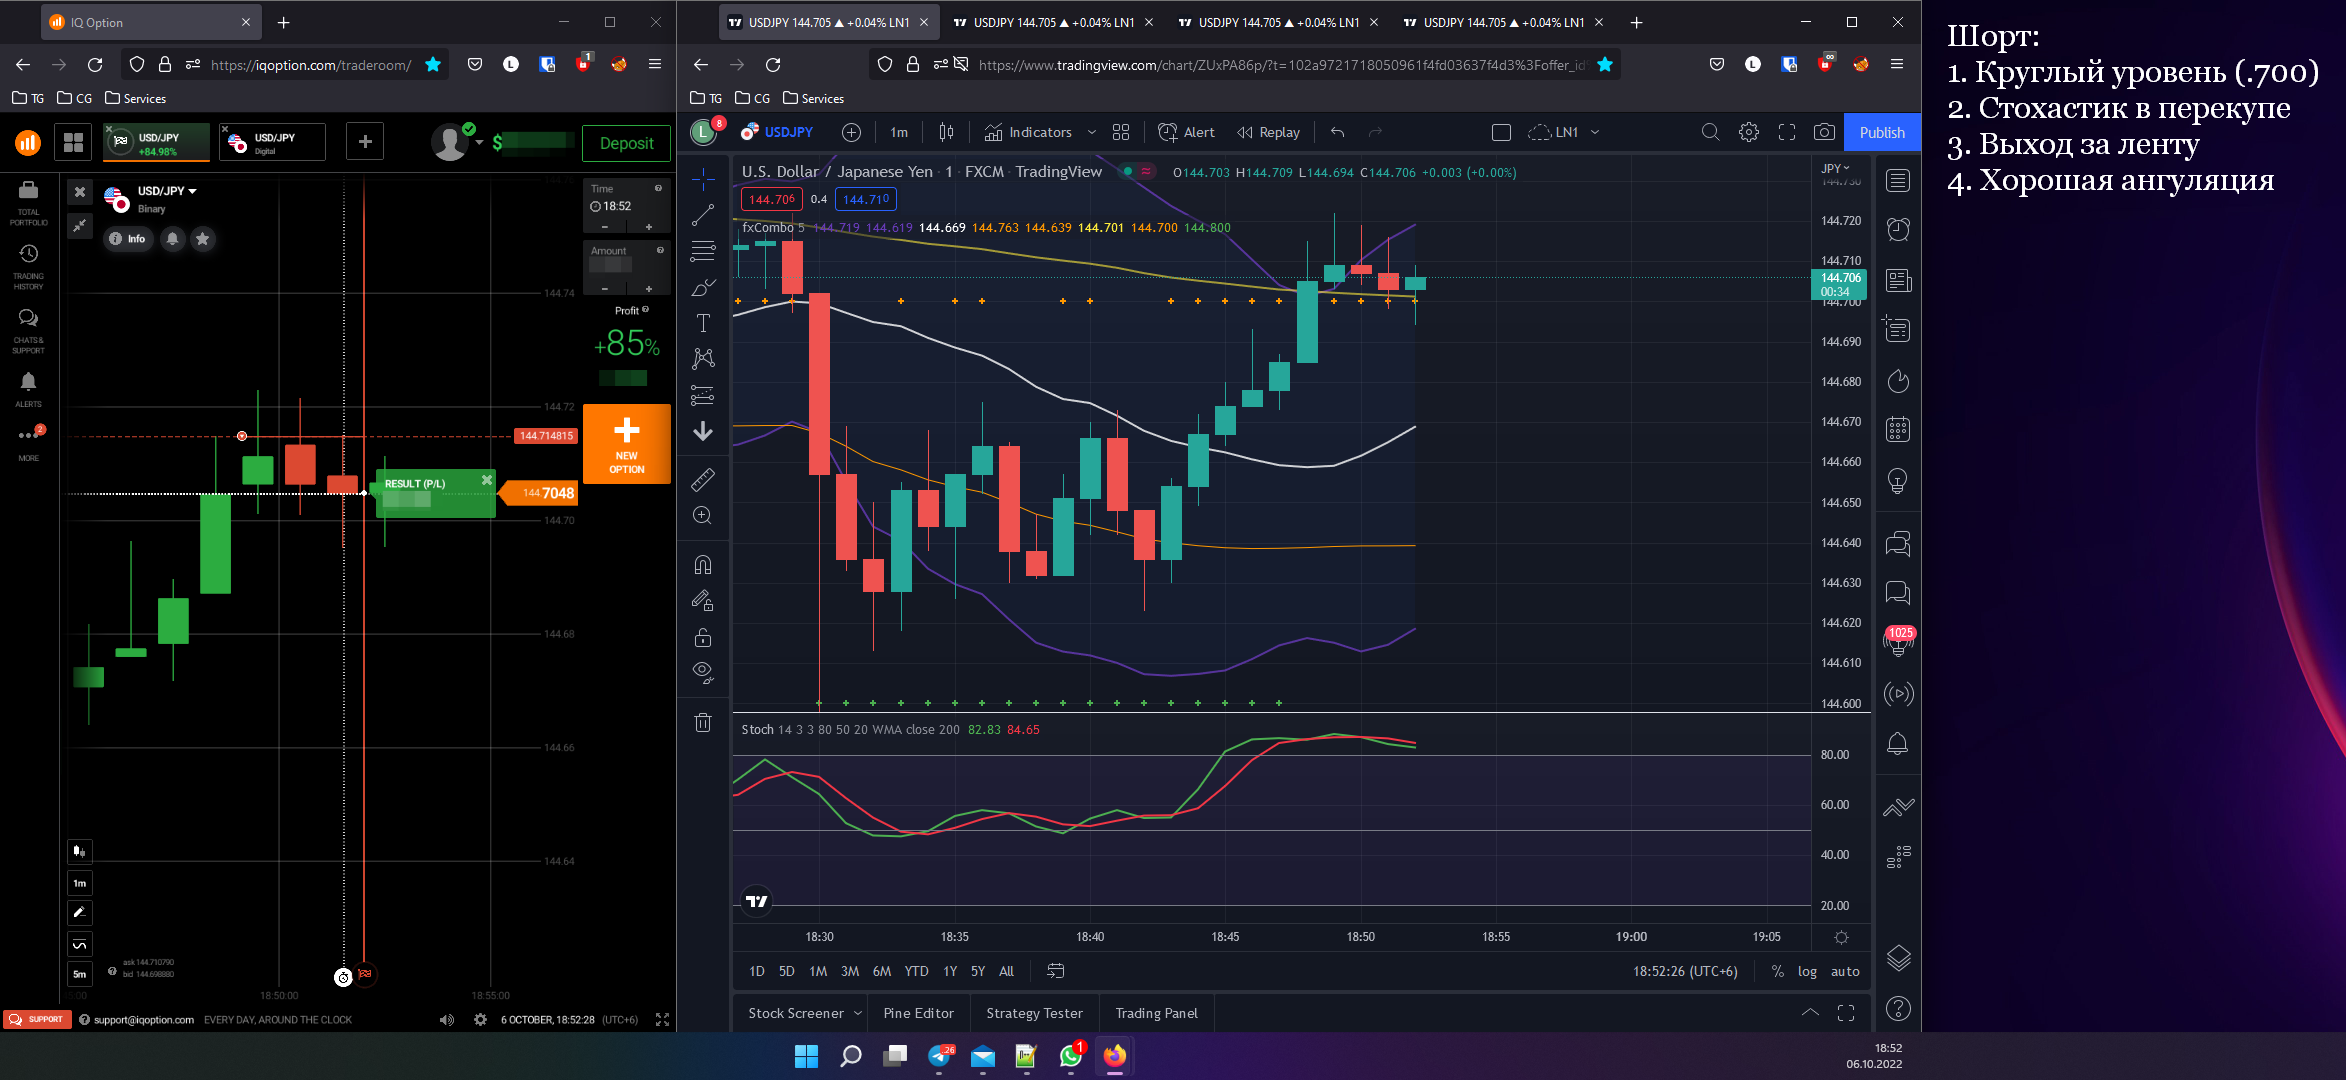Viewport: 2346px width, 1080px height.
Task: Open the LN1 layout dropdown chevron
Action: coord(1595,132)
